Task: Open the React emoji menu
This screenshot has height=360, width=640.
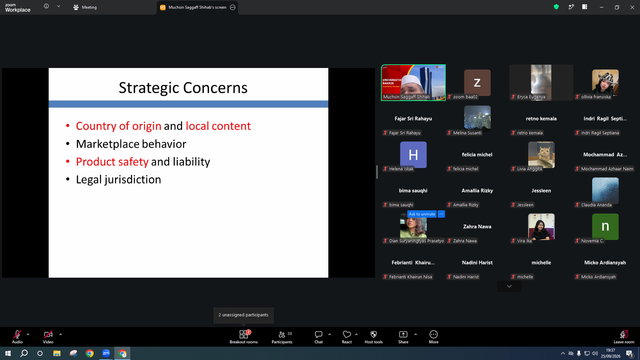Action: pyautogui.click(x=347, y=337)
